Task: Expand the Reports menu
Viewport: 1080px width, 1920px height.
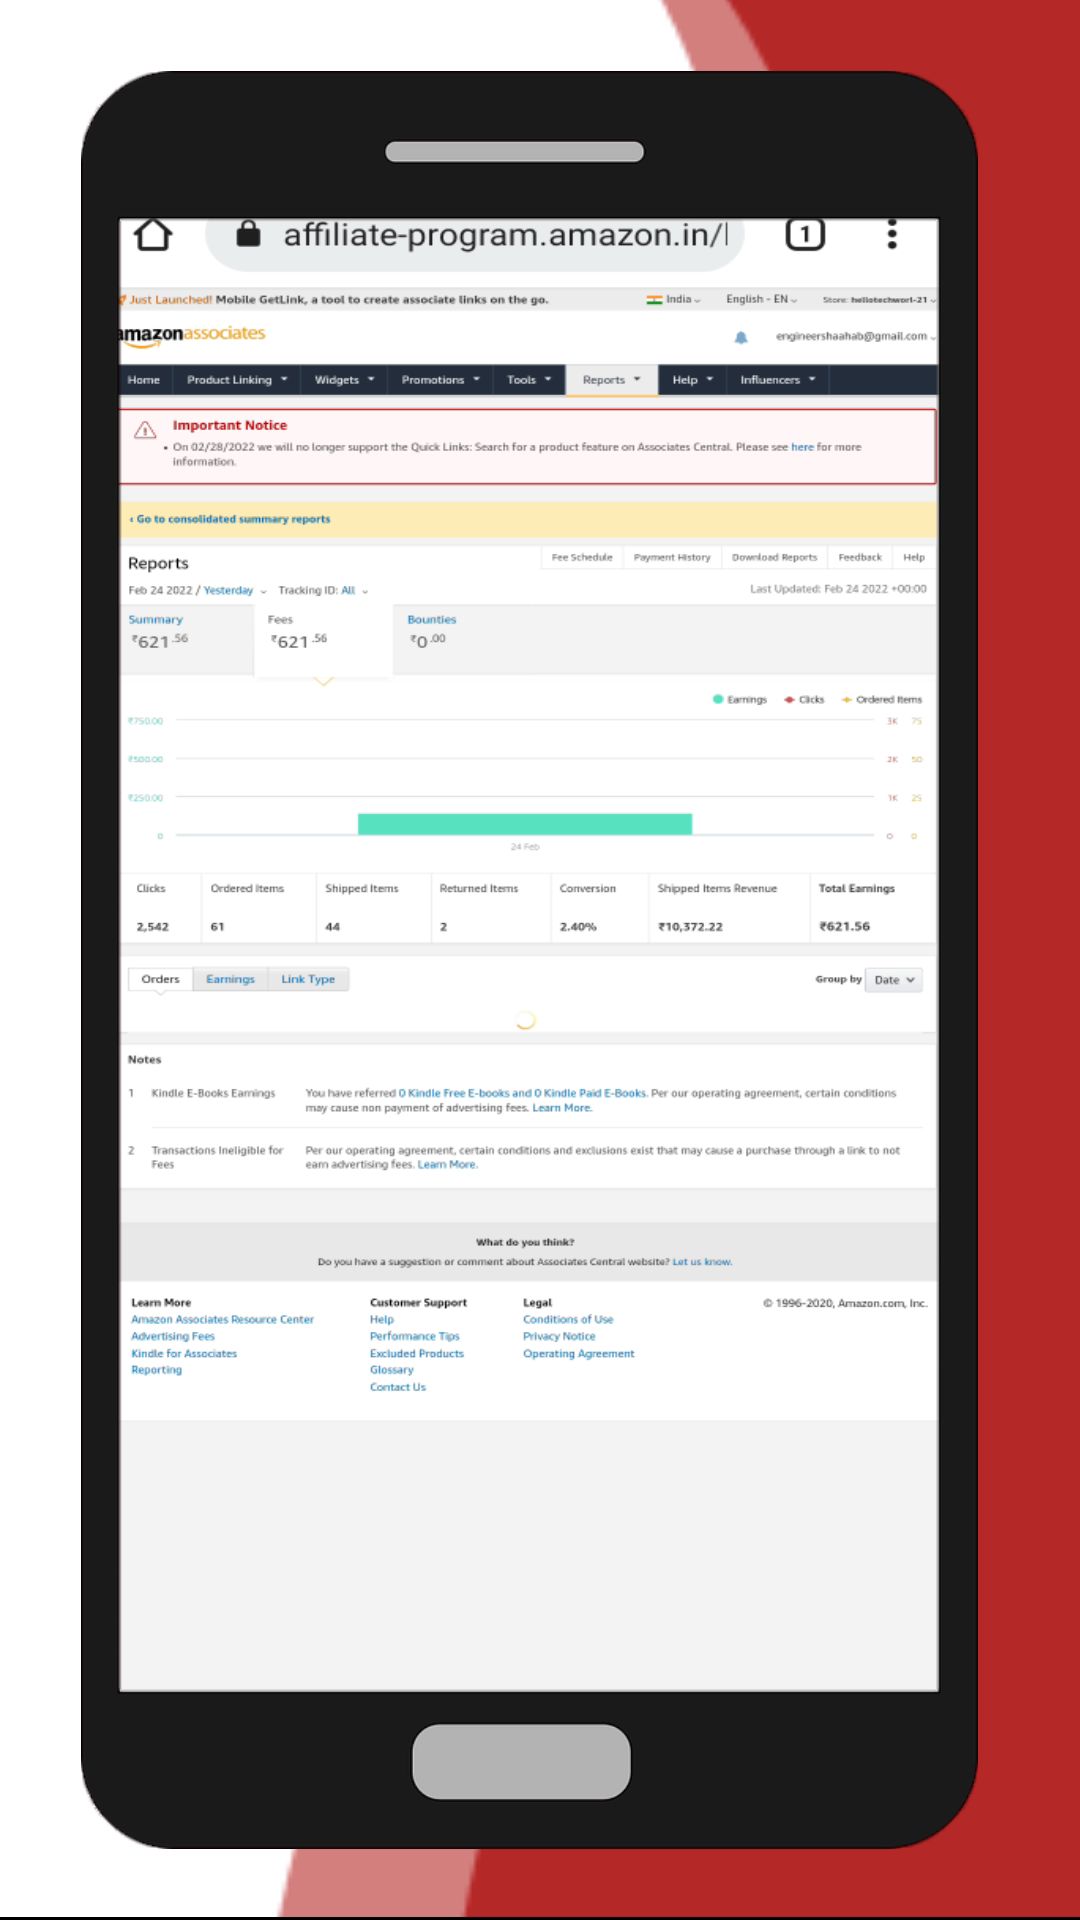Action: 612,380
